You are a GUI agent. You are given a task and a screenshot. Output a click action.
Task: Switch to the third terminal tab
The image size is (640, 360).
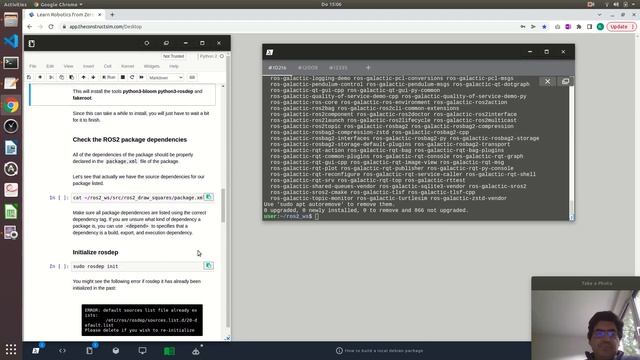pos(338,68)
